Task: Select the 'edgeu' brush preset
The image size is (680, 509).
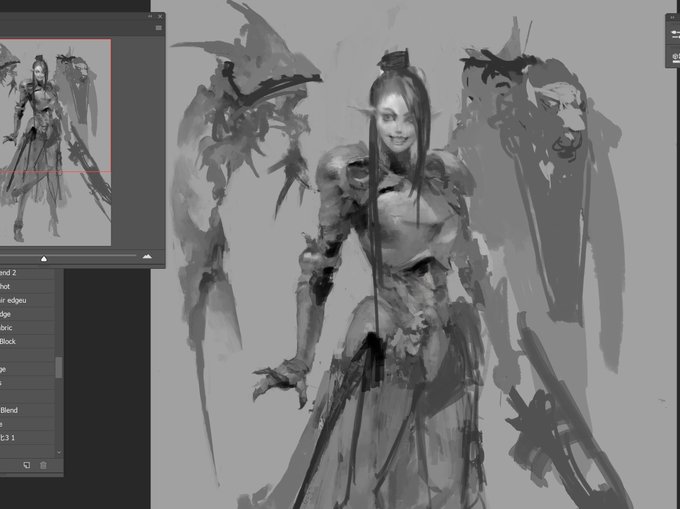Action: pos(27,300)
